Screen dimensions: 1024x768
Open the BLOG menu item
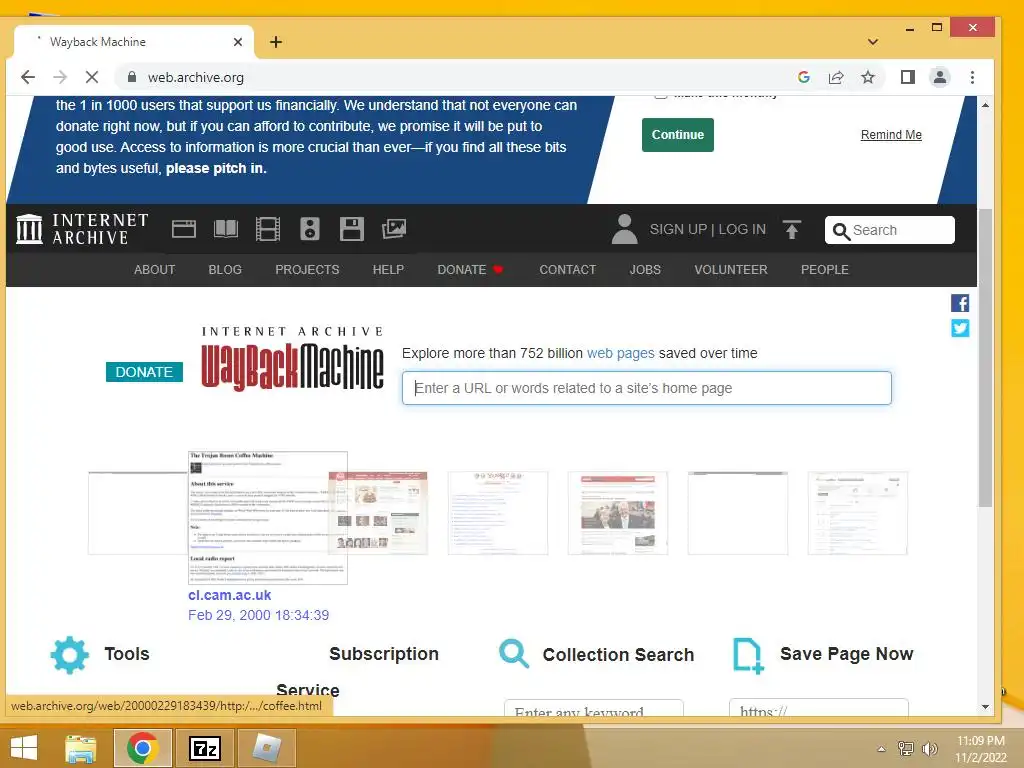click(x=225, y=270)
